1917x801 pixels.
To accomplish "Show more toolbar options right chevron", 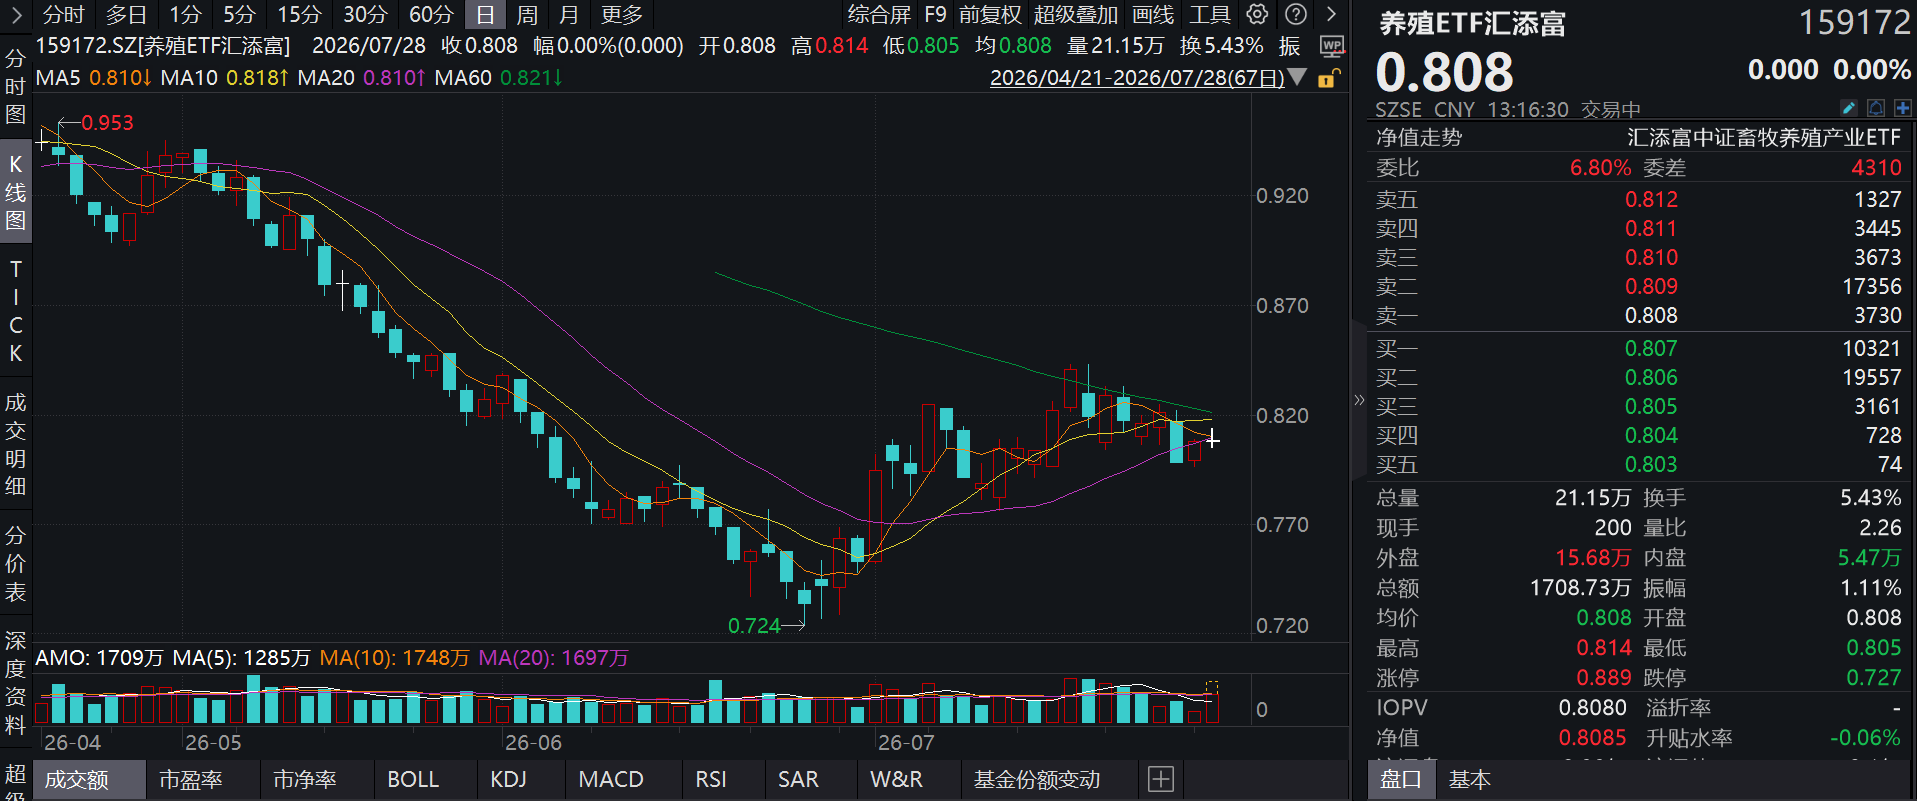I will coord(1331,14).
